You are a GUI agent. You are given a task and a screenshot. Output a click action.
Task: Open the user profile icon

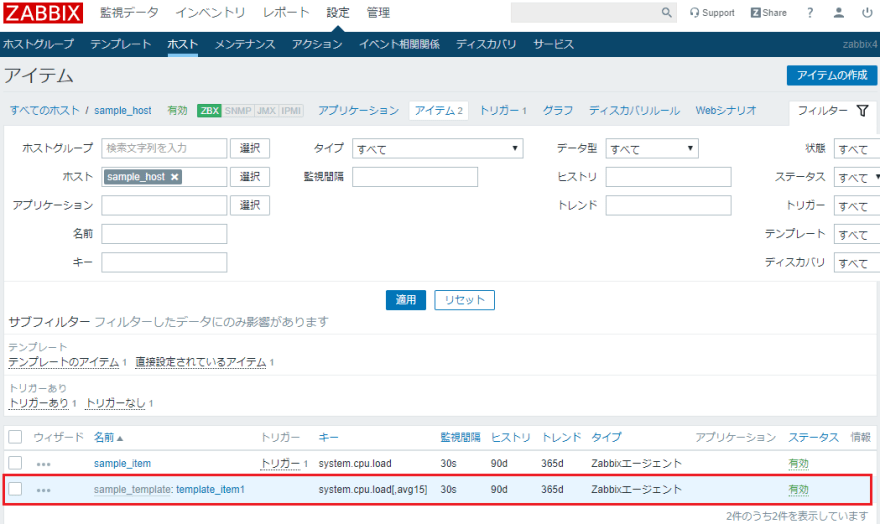click(x=839, y=13)
